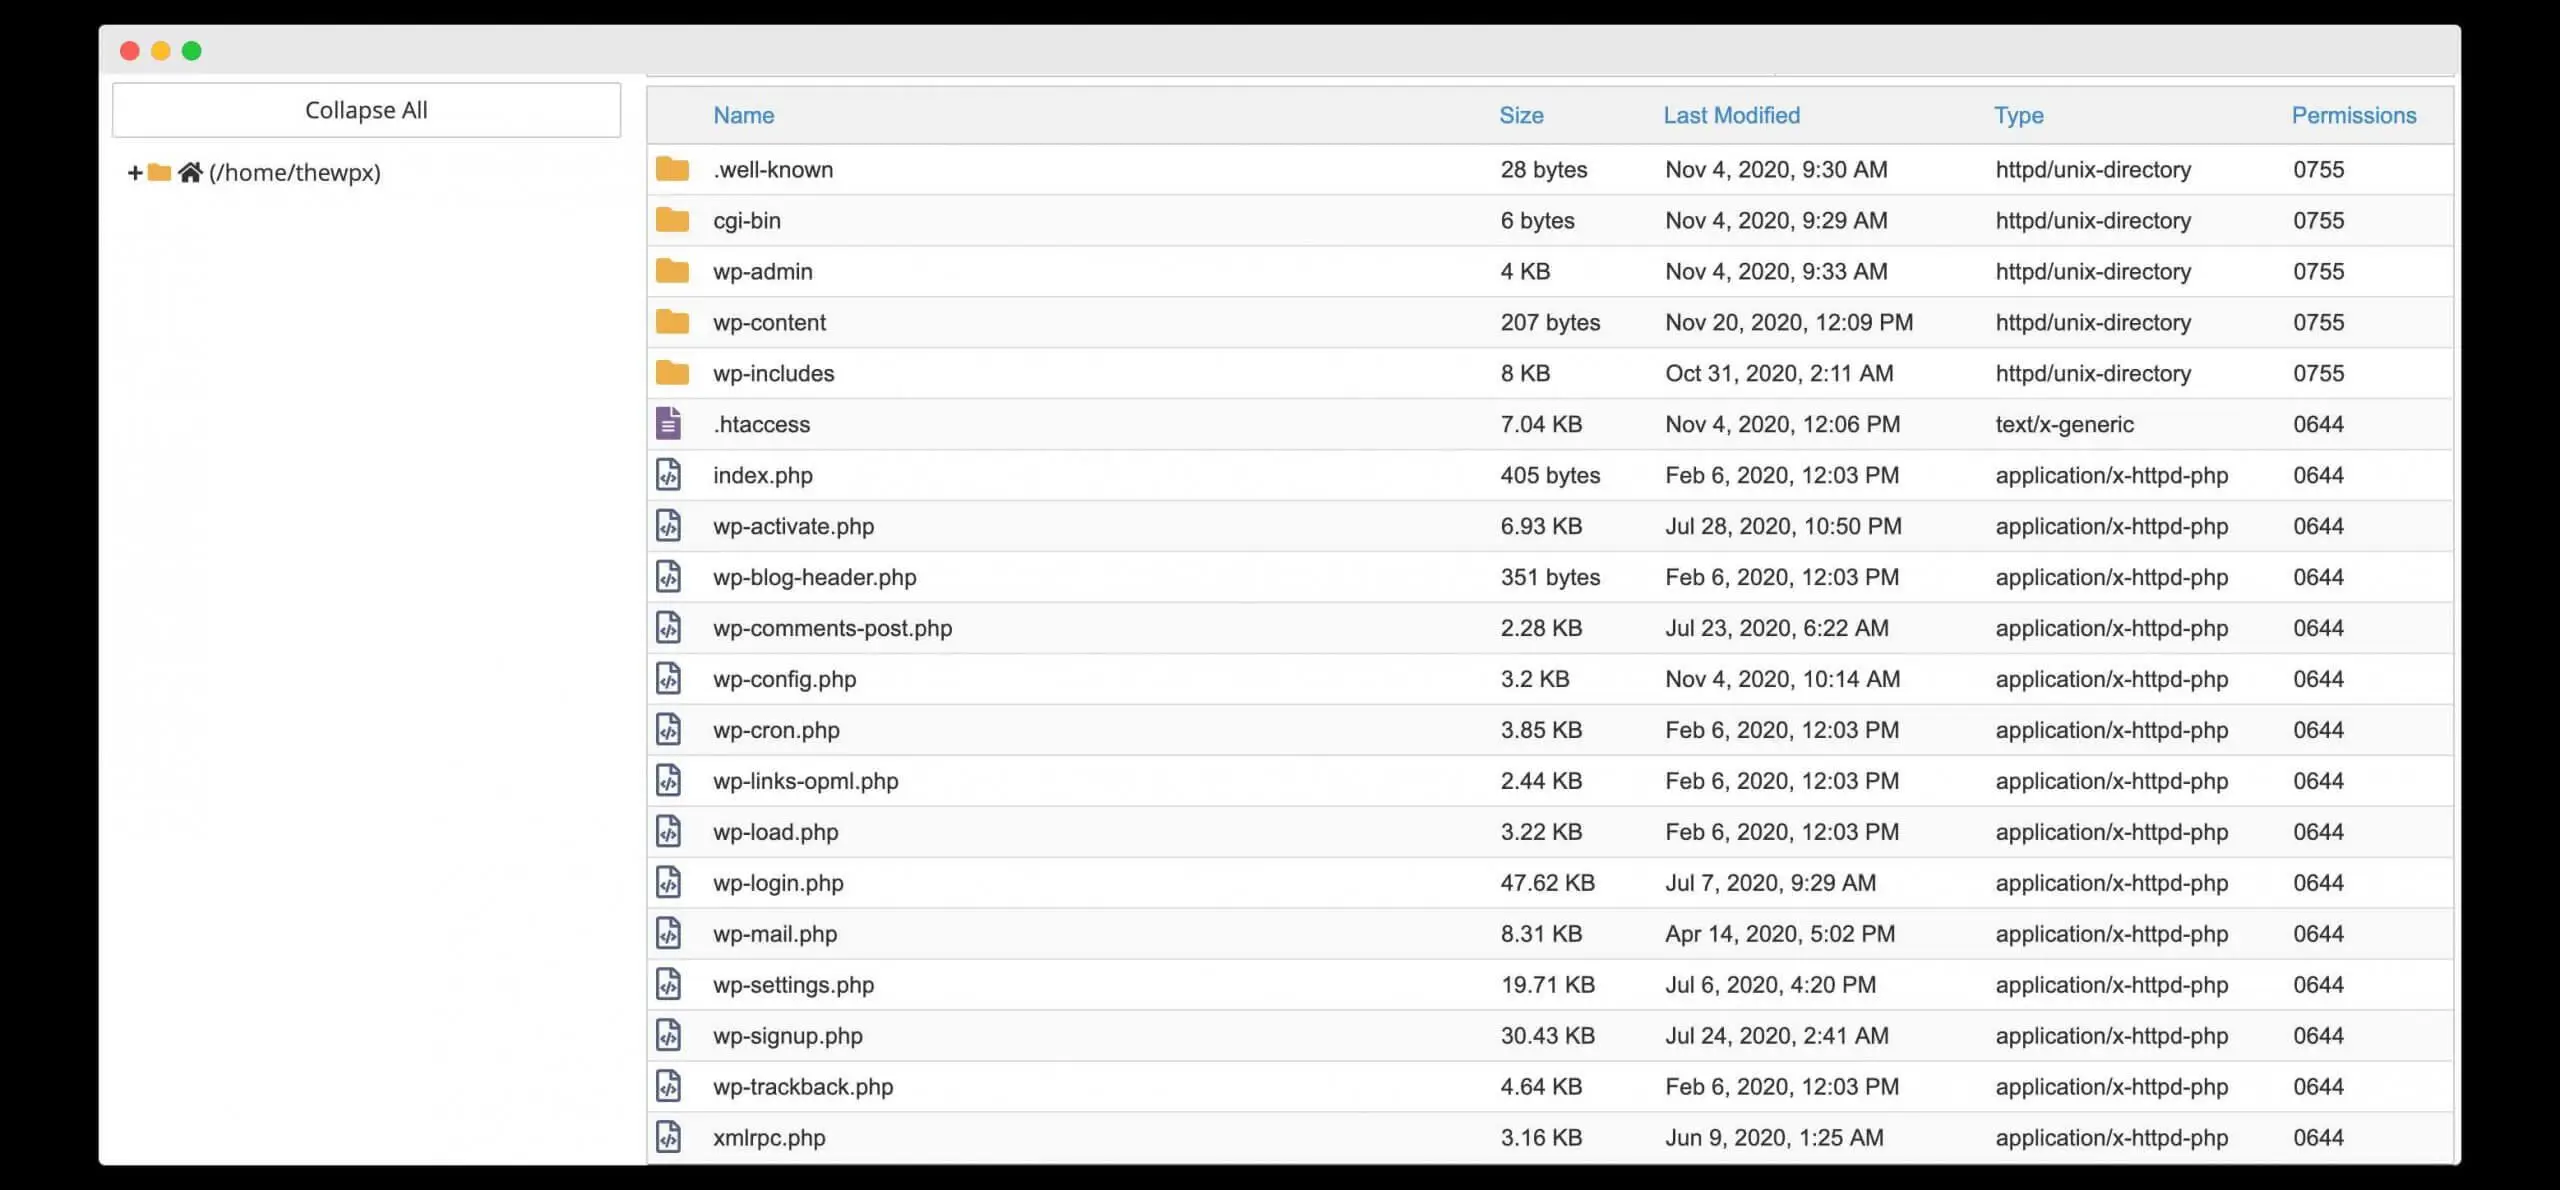
Task: Expand the /home/thewpx directory tree
Action: tap(135, 172)
